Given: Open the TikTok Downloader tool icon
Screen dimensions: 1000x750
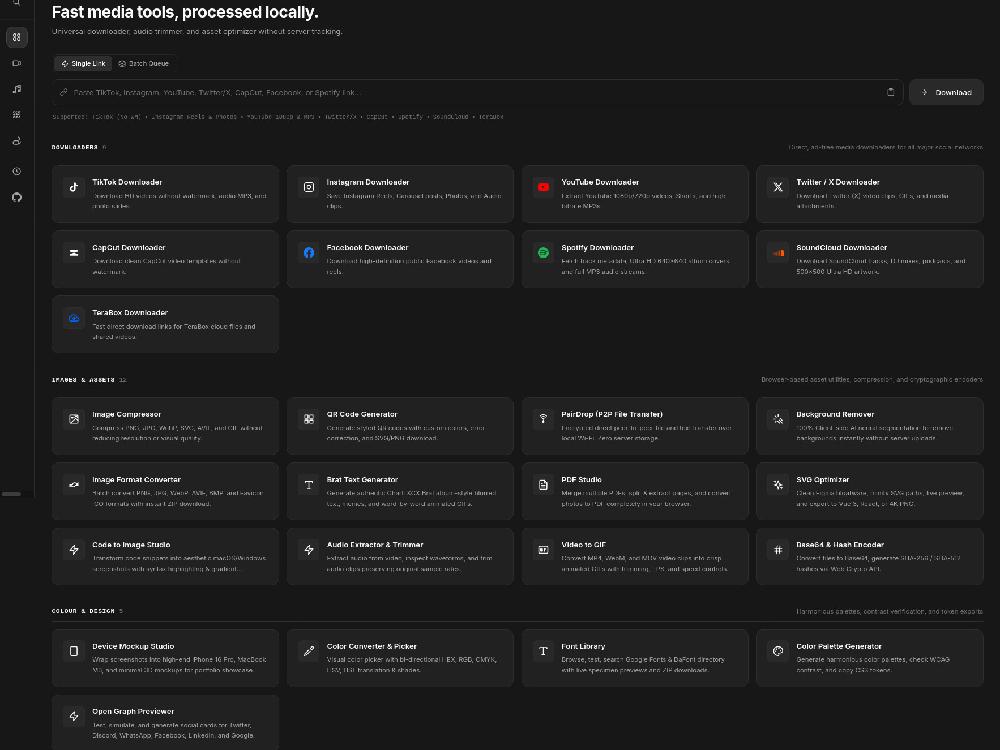Looking at the screenshot, I should pos(74,188).
